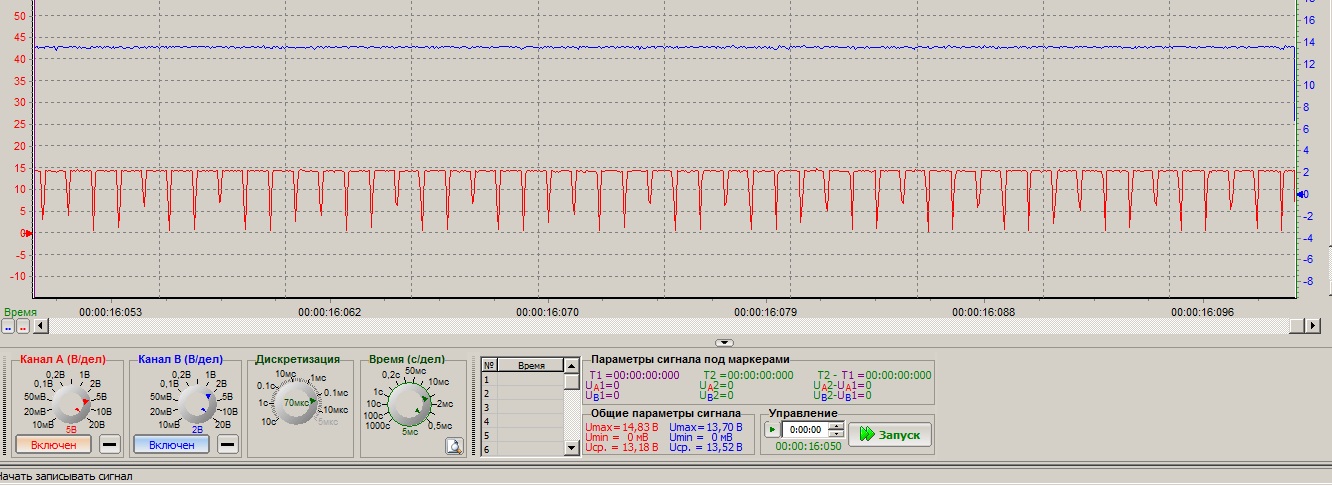This screenshot has width=1332, height=486.
Task: Click the blue zero-level marker on right axis
Action: click(x=1299, y=194)
